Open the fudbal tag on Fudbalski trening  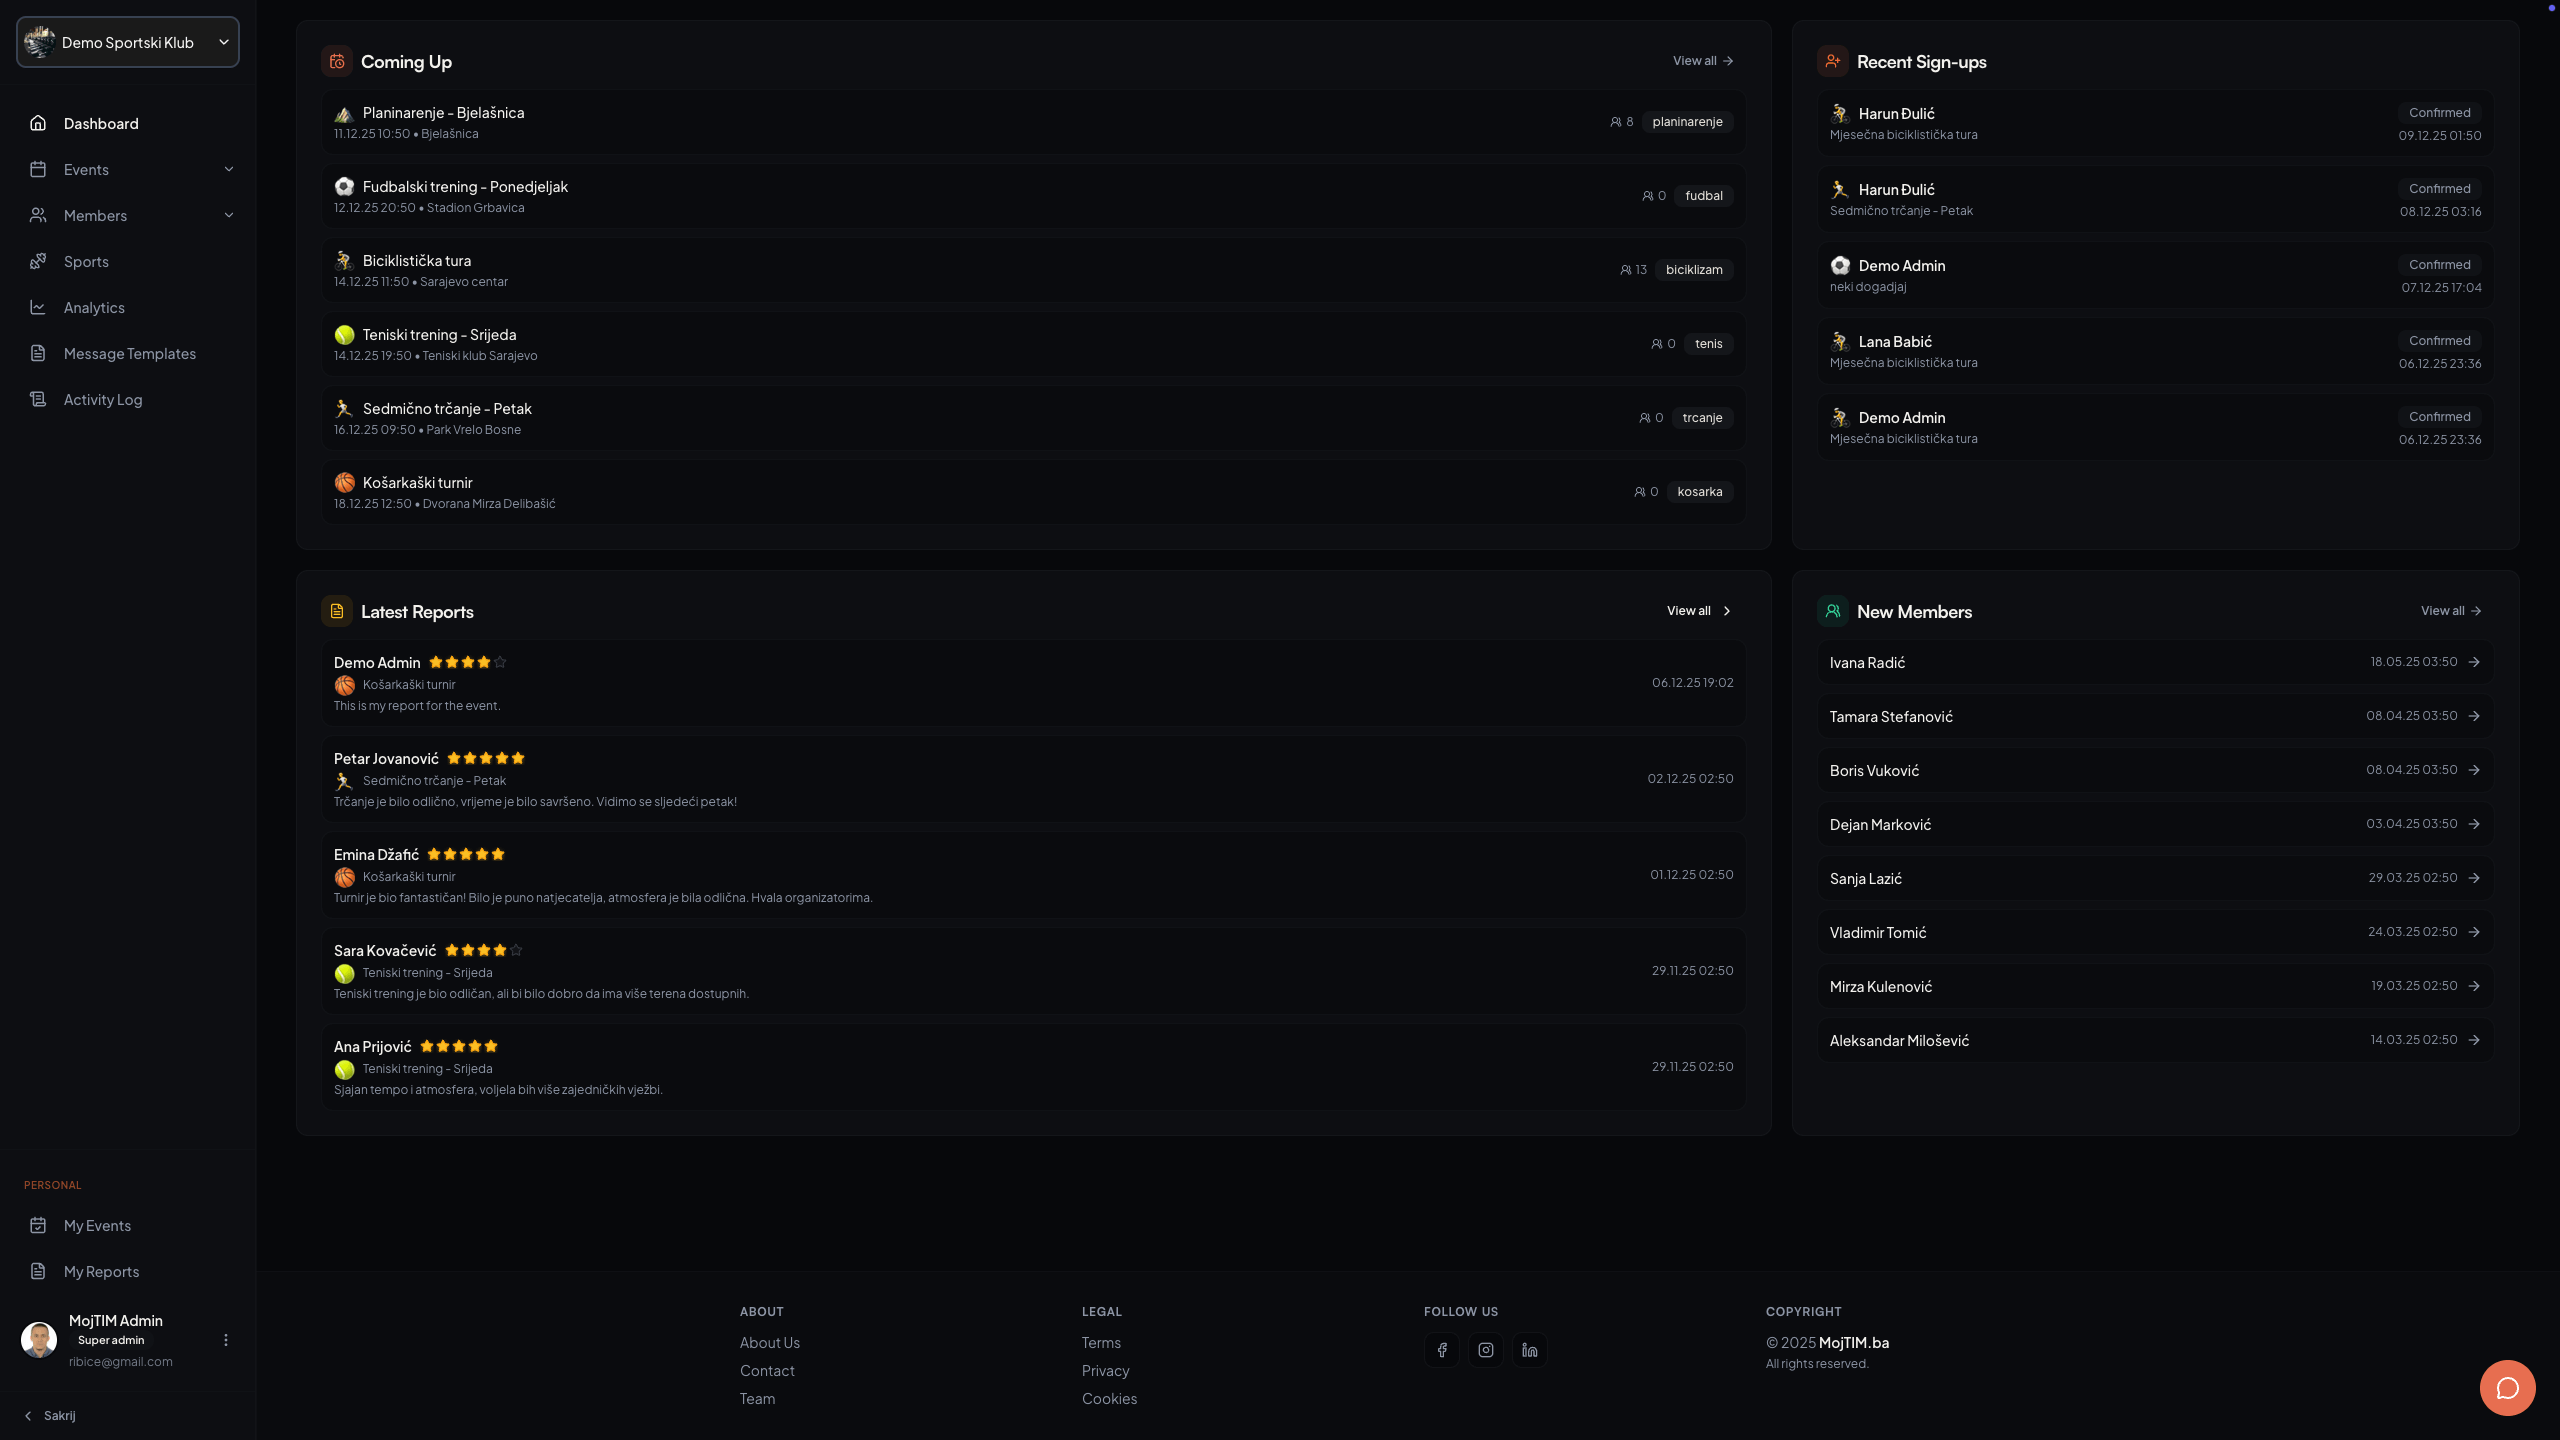(x=1703, y=195)
